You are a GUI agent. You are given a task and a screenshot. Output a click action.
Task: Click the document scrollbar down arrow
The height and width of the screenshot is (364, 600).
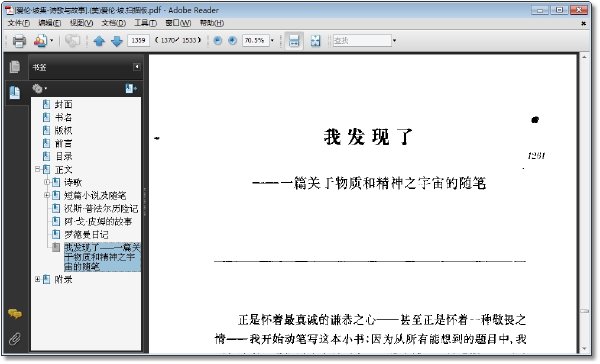[584, 349]
